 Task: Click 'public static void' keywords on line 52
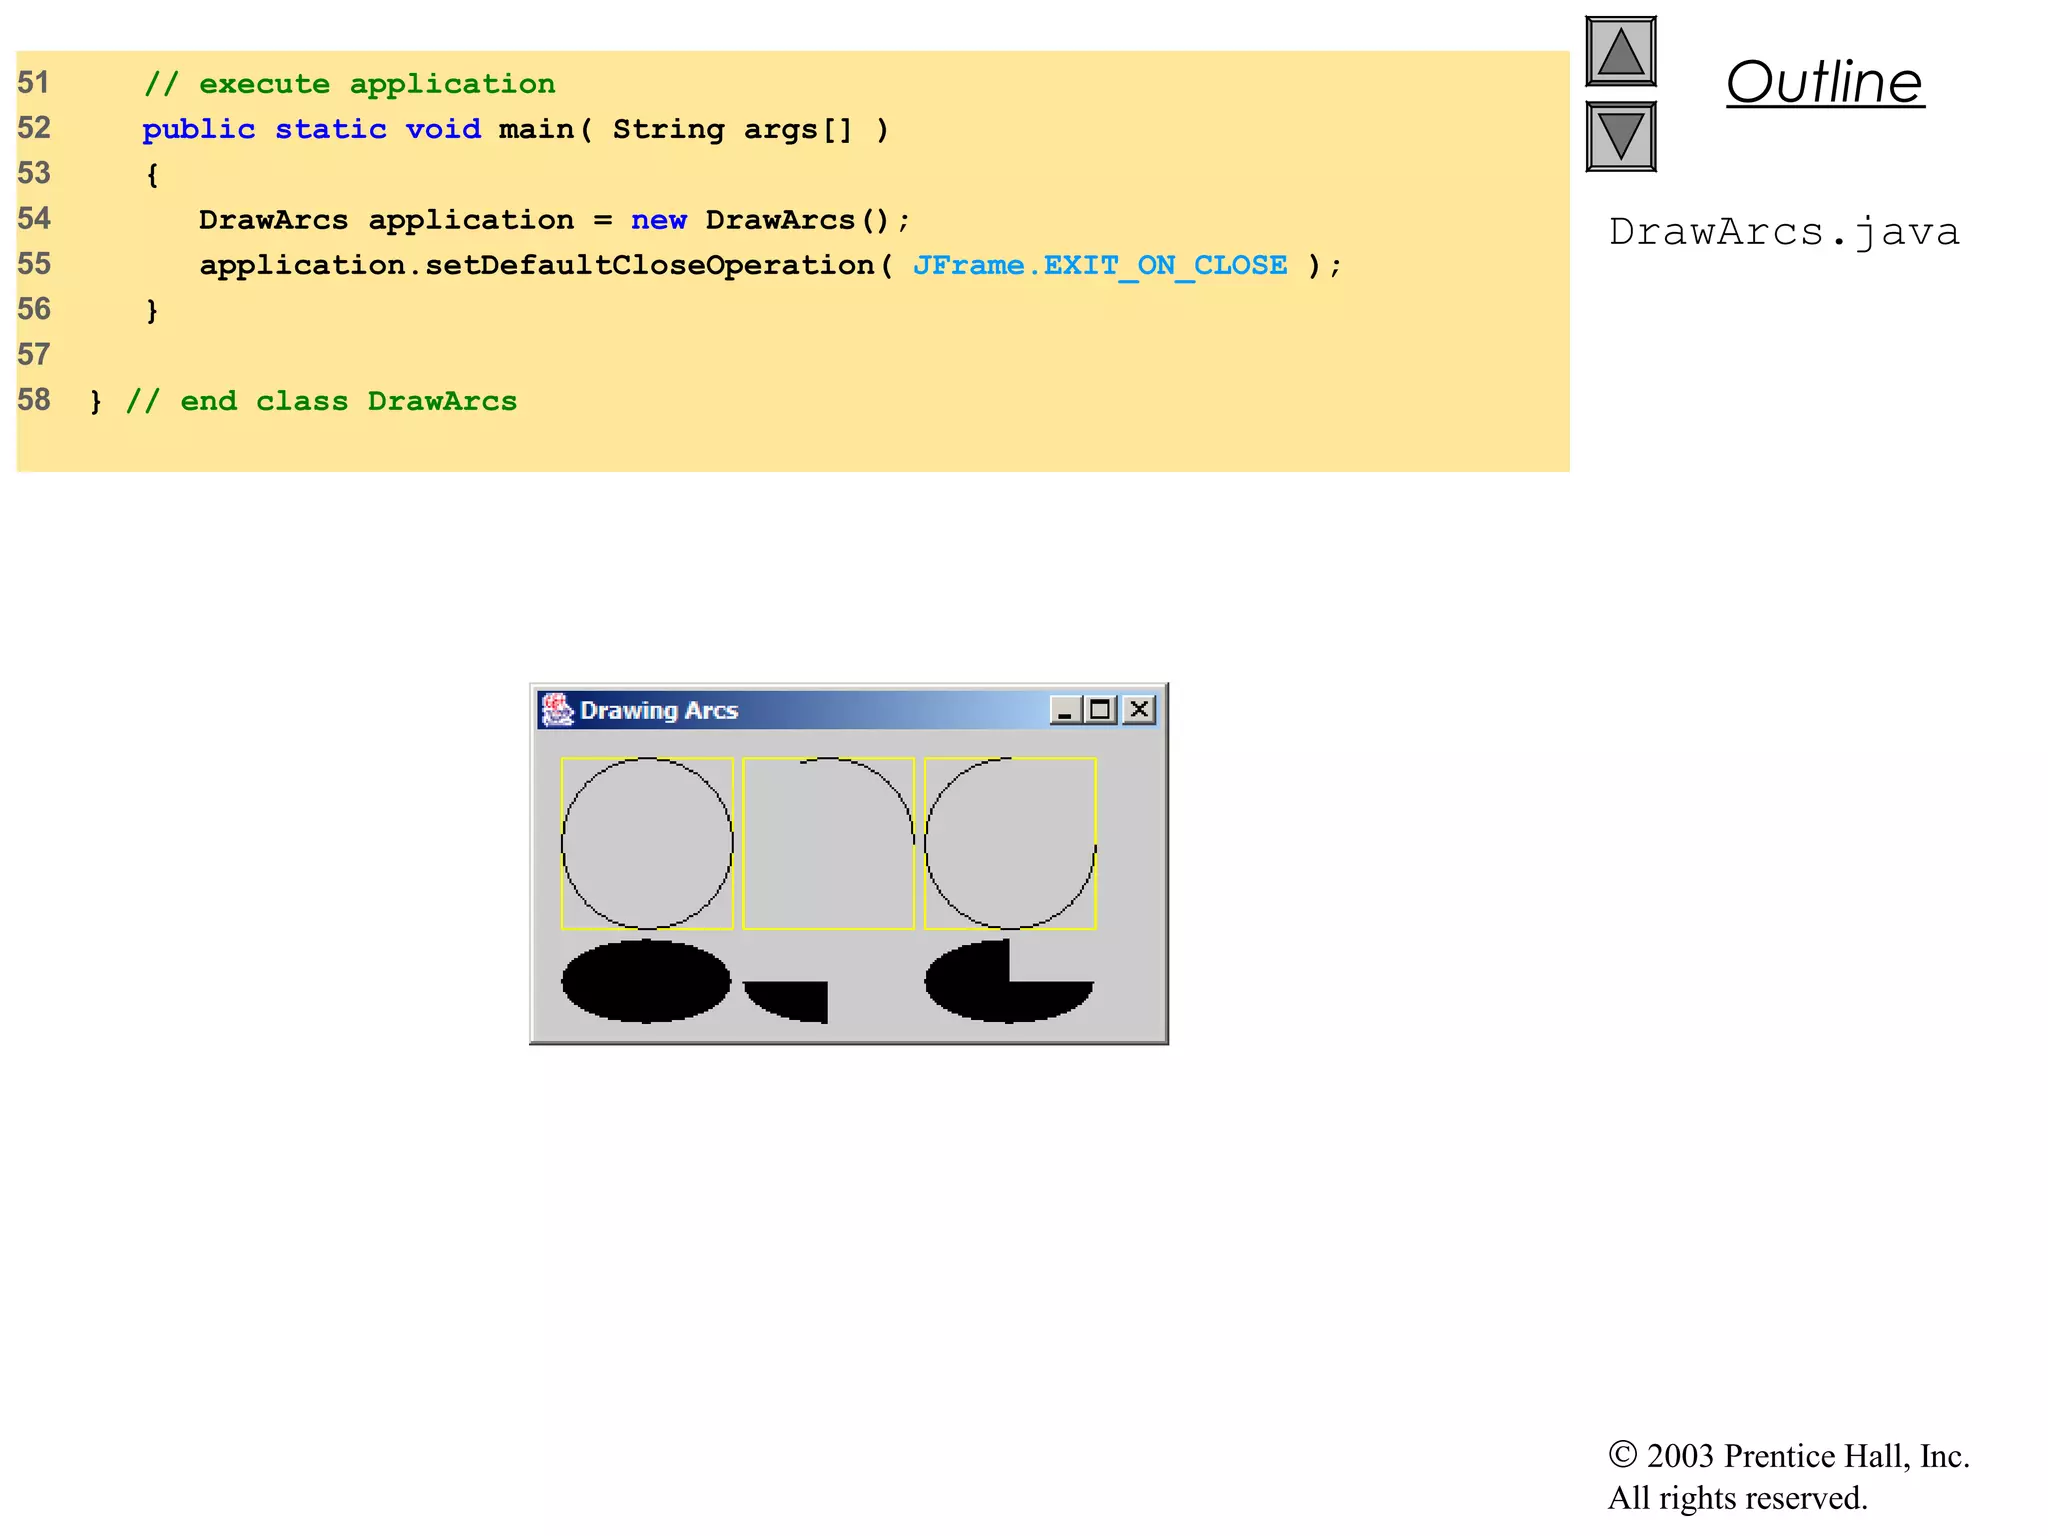click(311, 129)
